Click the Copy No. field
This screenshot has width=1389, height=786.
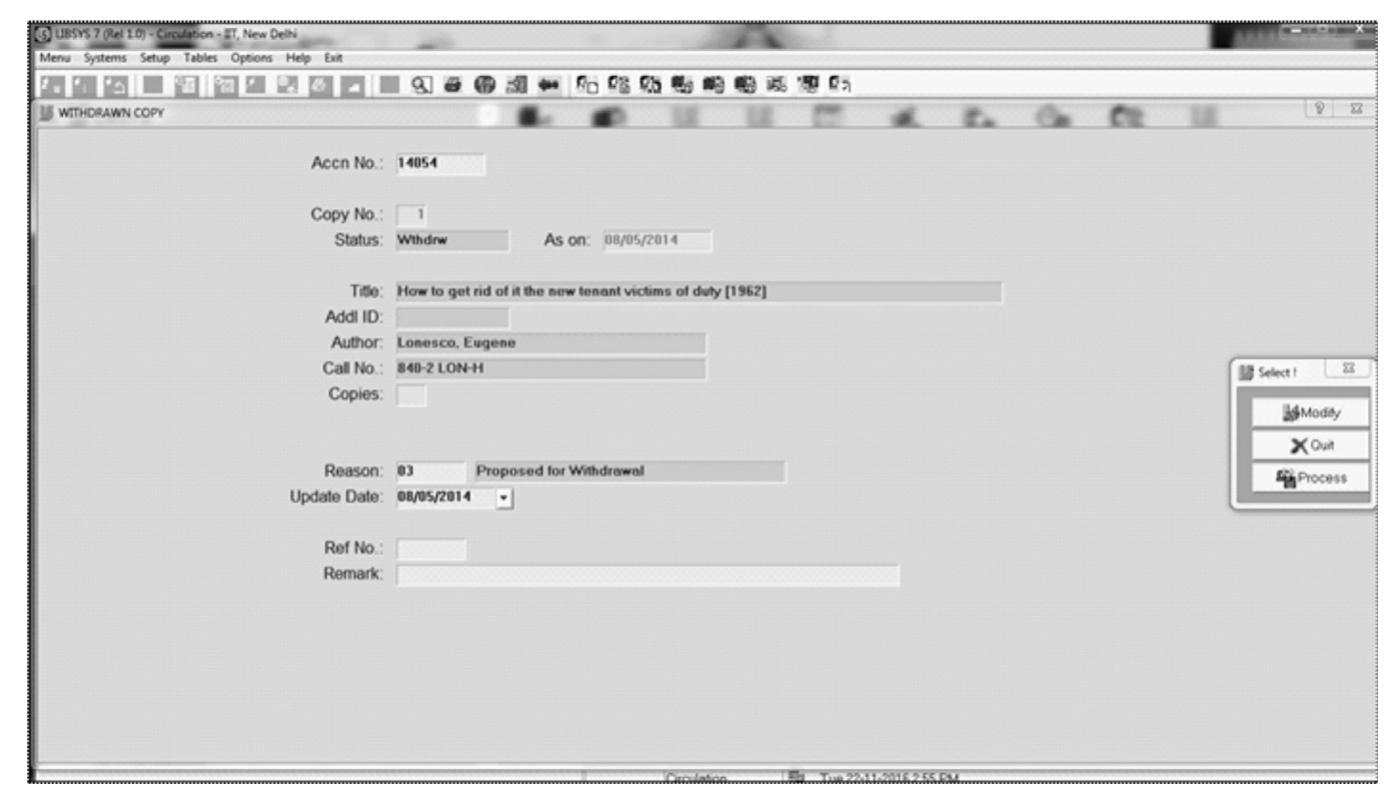(410, 215)
